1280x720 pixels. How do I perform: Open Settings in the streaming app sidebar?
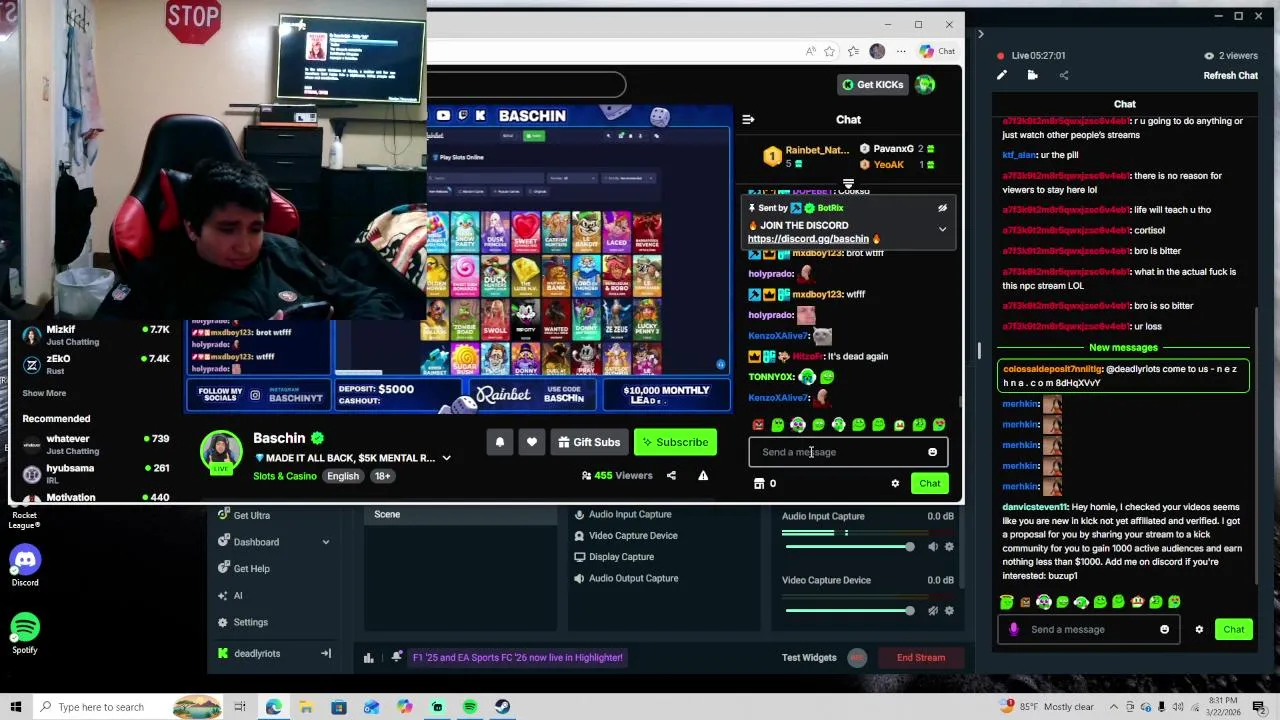[250, 622]
